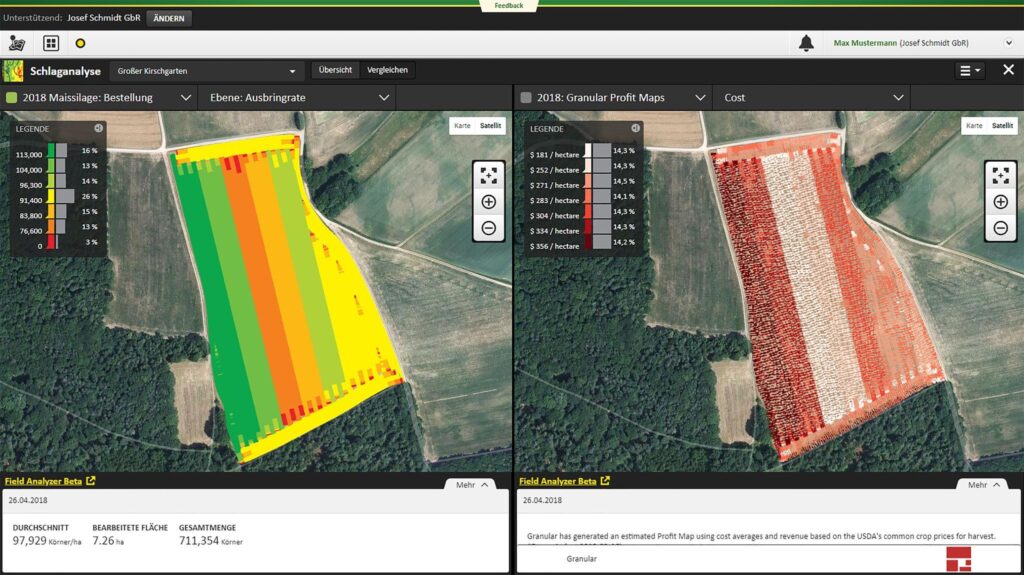1024x575 pixels.
Task: Select the Vergleichen tab
Action: coord(387,70)
